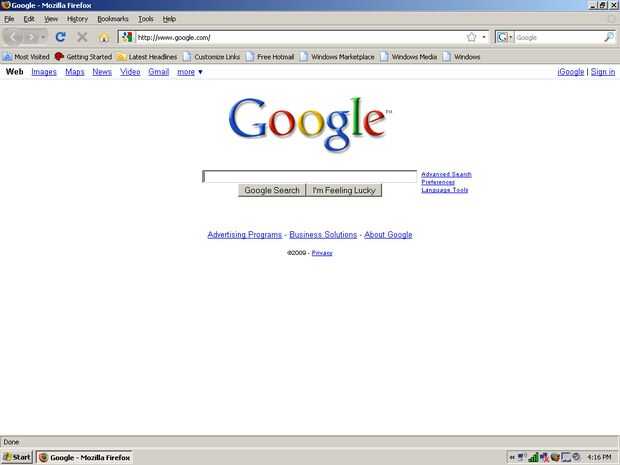Click the Firefox icon in title bar

tap(6, 6)
